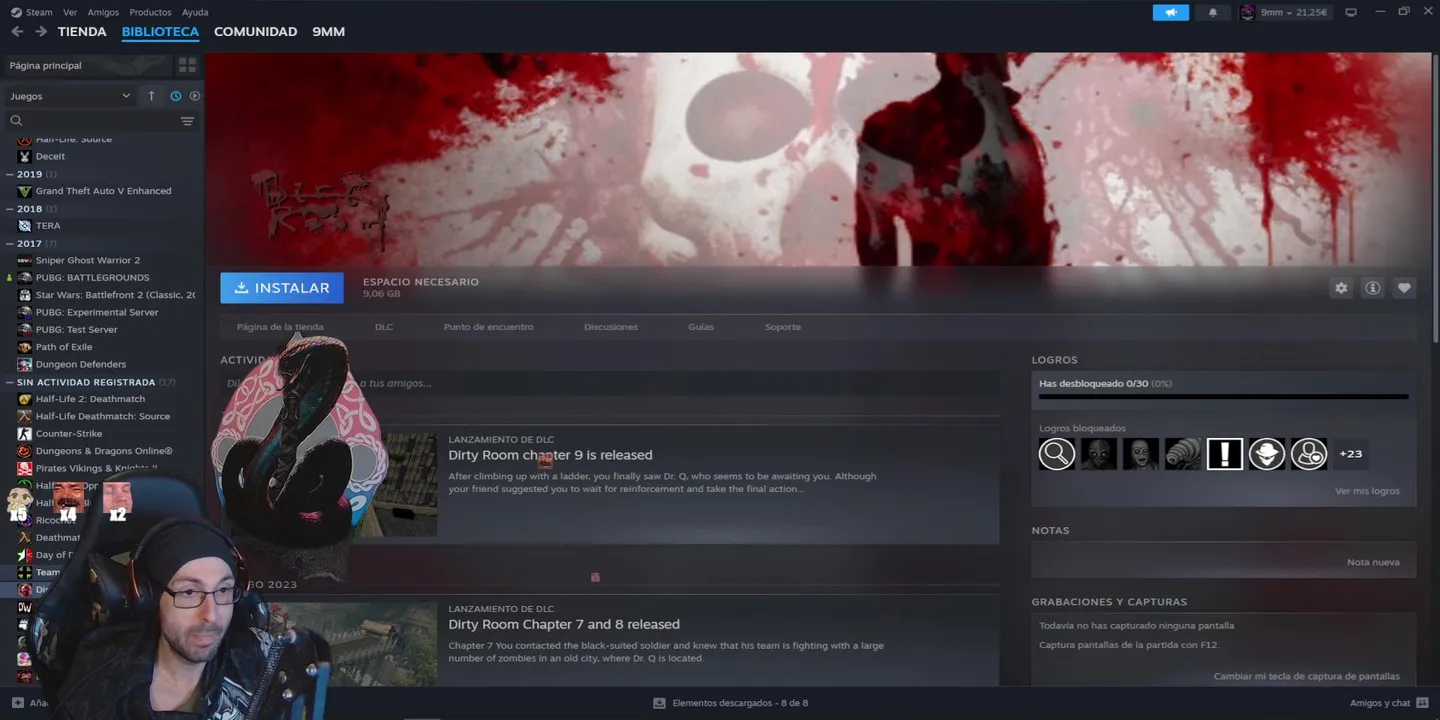Select PUBG: BATTLEGROUNDS in the list
The width and height of the screenshot is (1440, 720).
click(92, 278)
